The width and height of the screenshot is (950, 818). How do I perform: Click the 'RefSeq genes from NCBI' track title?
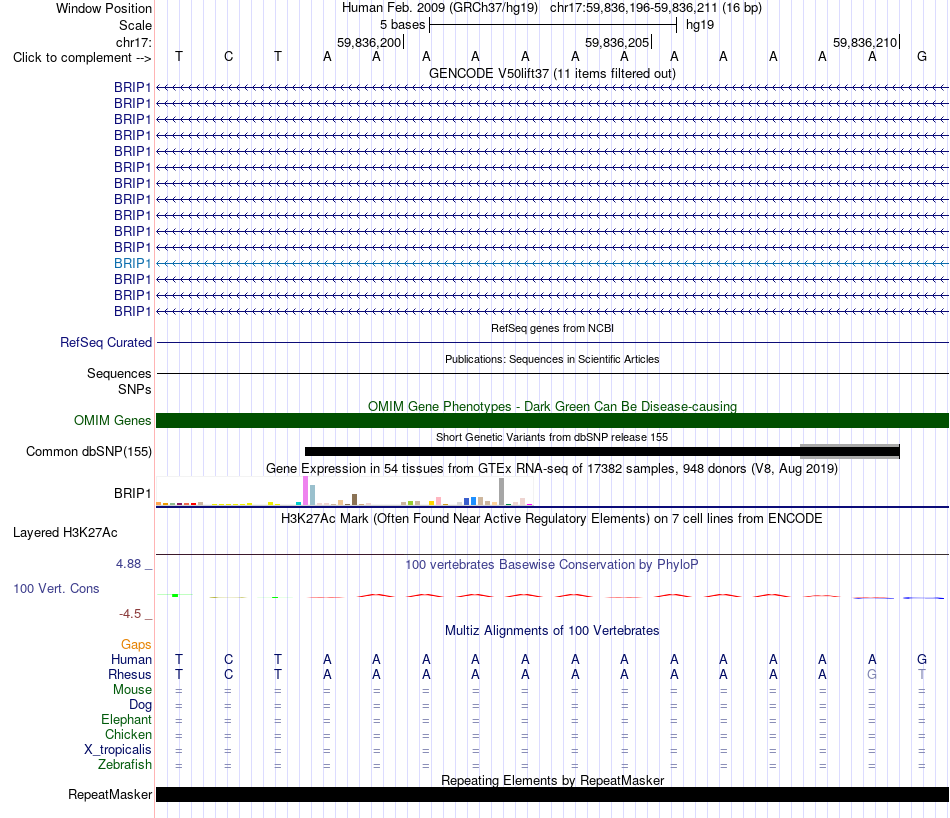552,328
